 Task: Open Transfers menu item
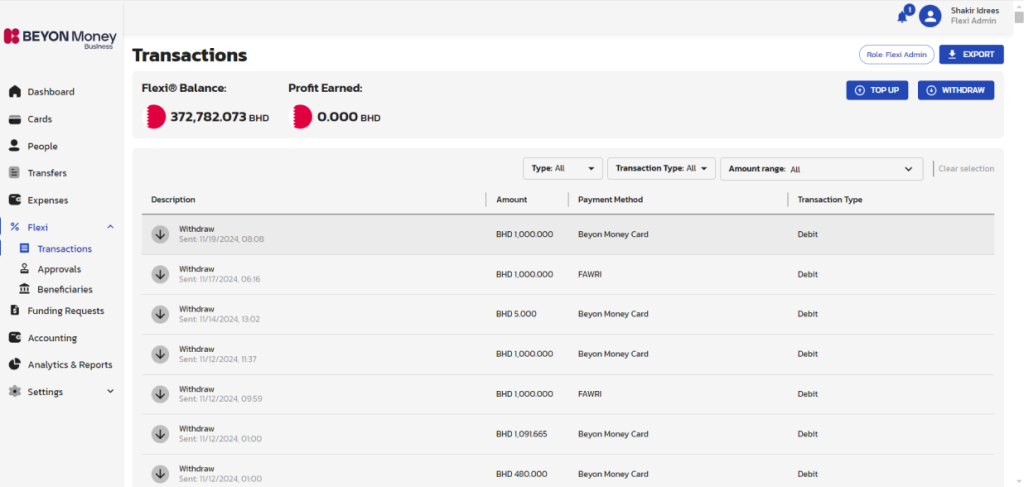pos(47,173)
